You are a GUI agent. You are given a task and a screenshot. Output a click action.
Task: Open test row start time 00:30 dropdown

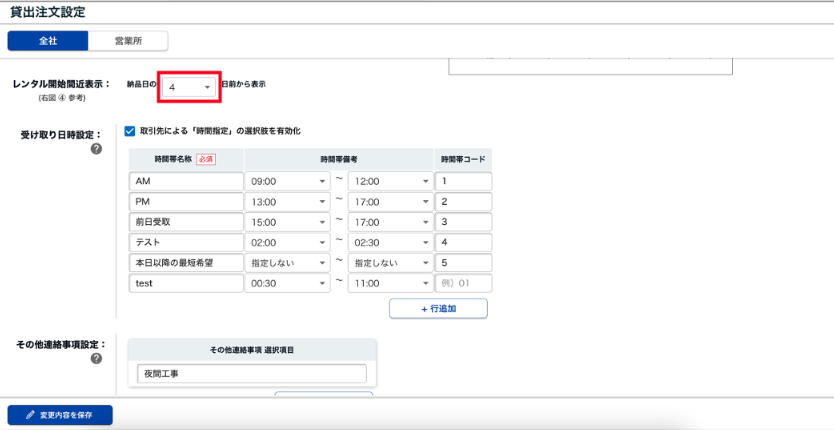click(288, 283)
